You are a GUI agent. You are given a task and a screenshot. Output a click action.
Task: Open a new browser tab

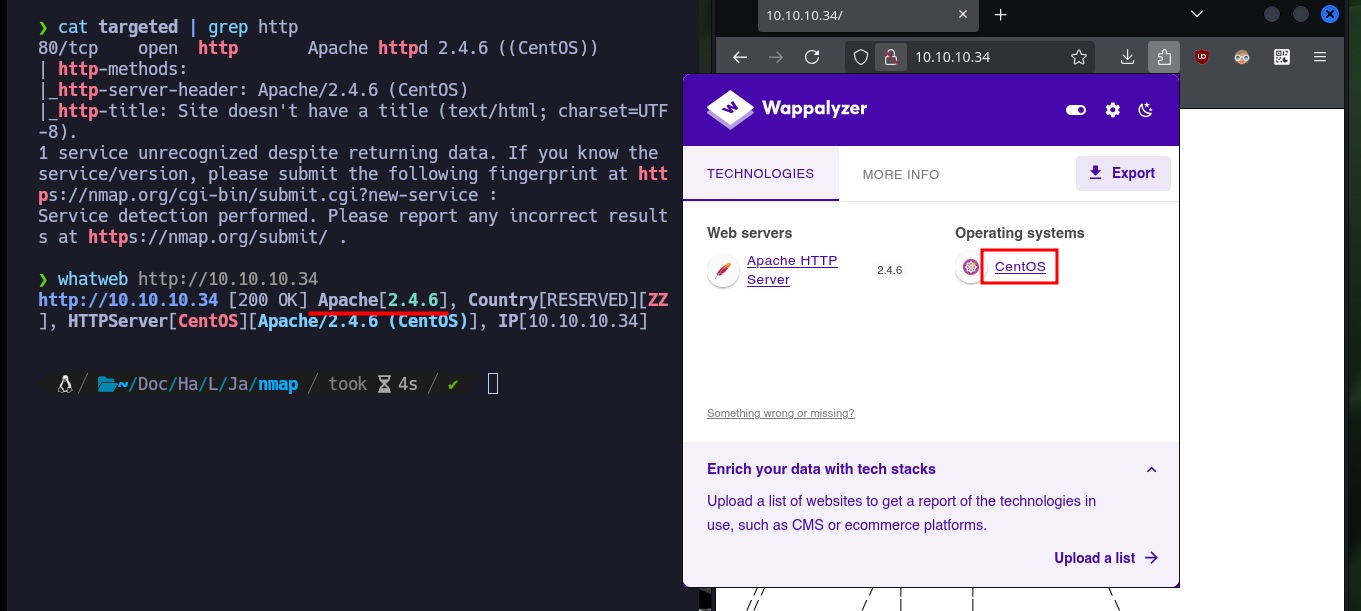[x=1000, y=15]
